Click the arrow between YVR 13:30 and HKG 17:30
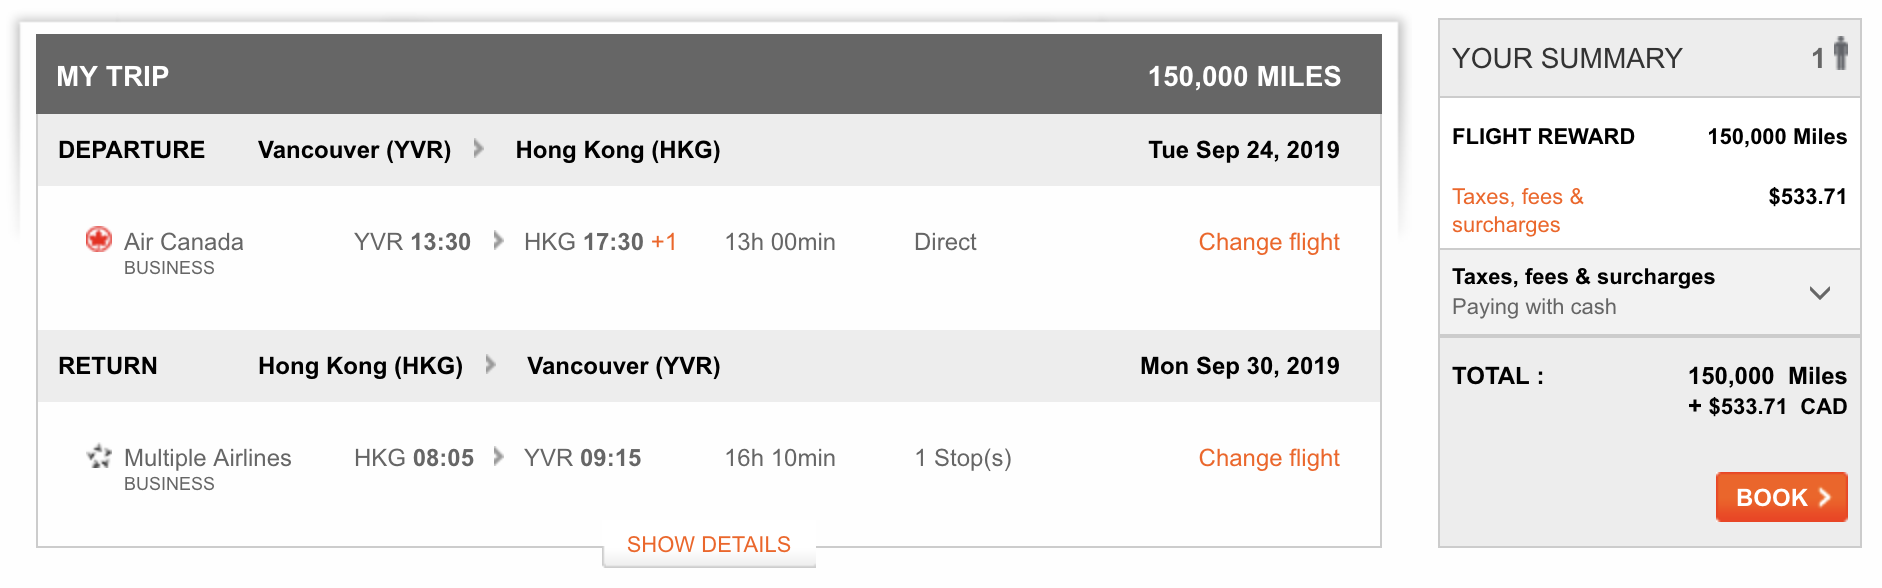The height and width of the screenshot is (588, 1882). point(498,241)
